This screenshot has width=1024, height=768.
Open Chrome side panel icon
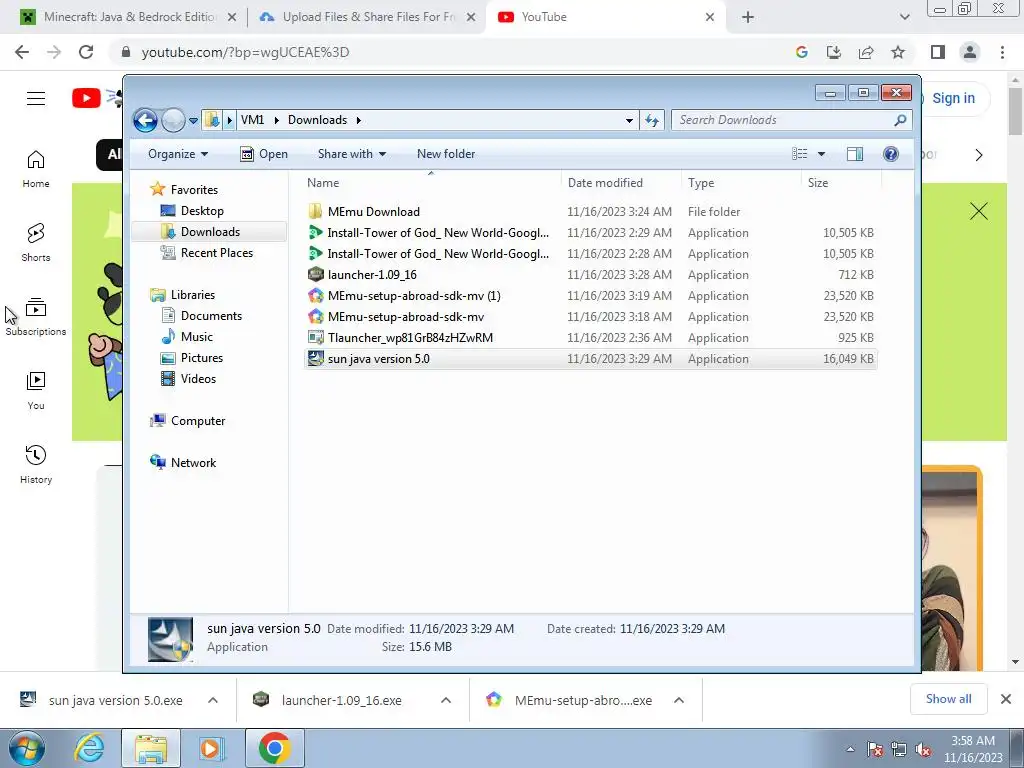pos(938,52)
